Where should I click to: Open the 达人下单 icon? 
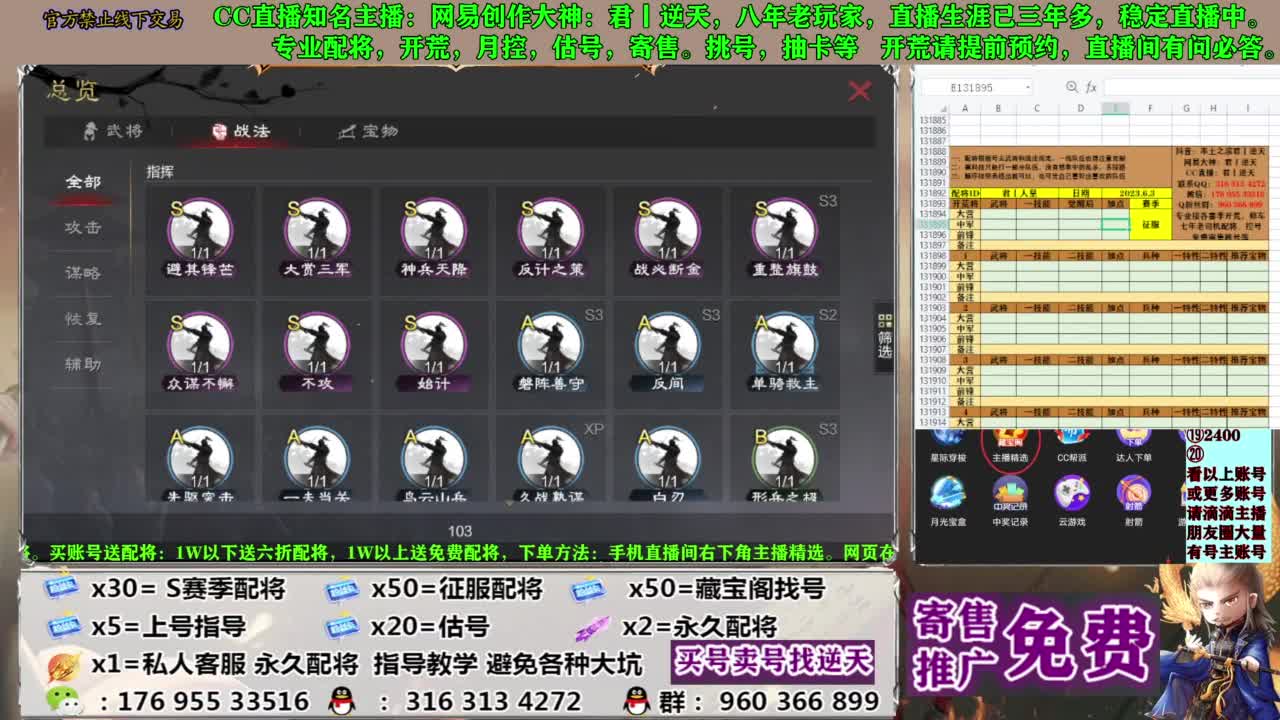coord(1133,446)
